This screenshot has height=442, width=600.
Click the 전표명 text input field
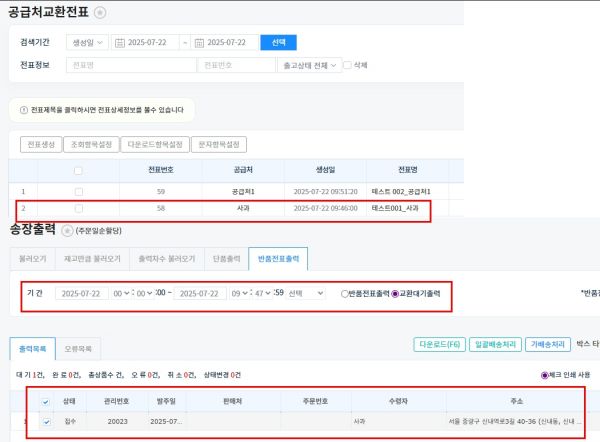click(130, 65)
